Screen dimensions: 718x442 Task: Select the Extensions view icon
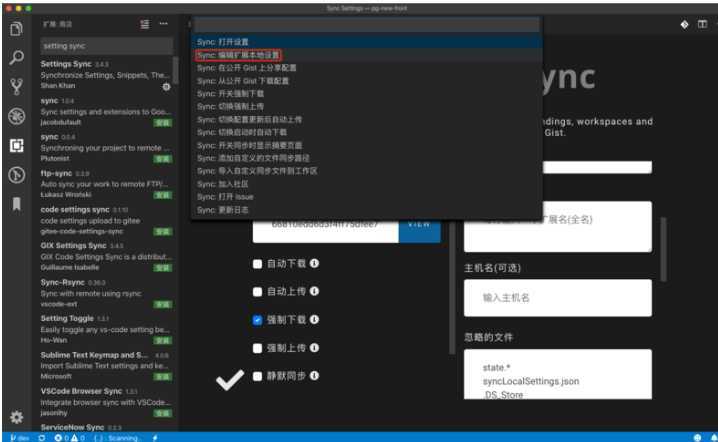click(x=16, y=145)
